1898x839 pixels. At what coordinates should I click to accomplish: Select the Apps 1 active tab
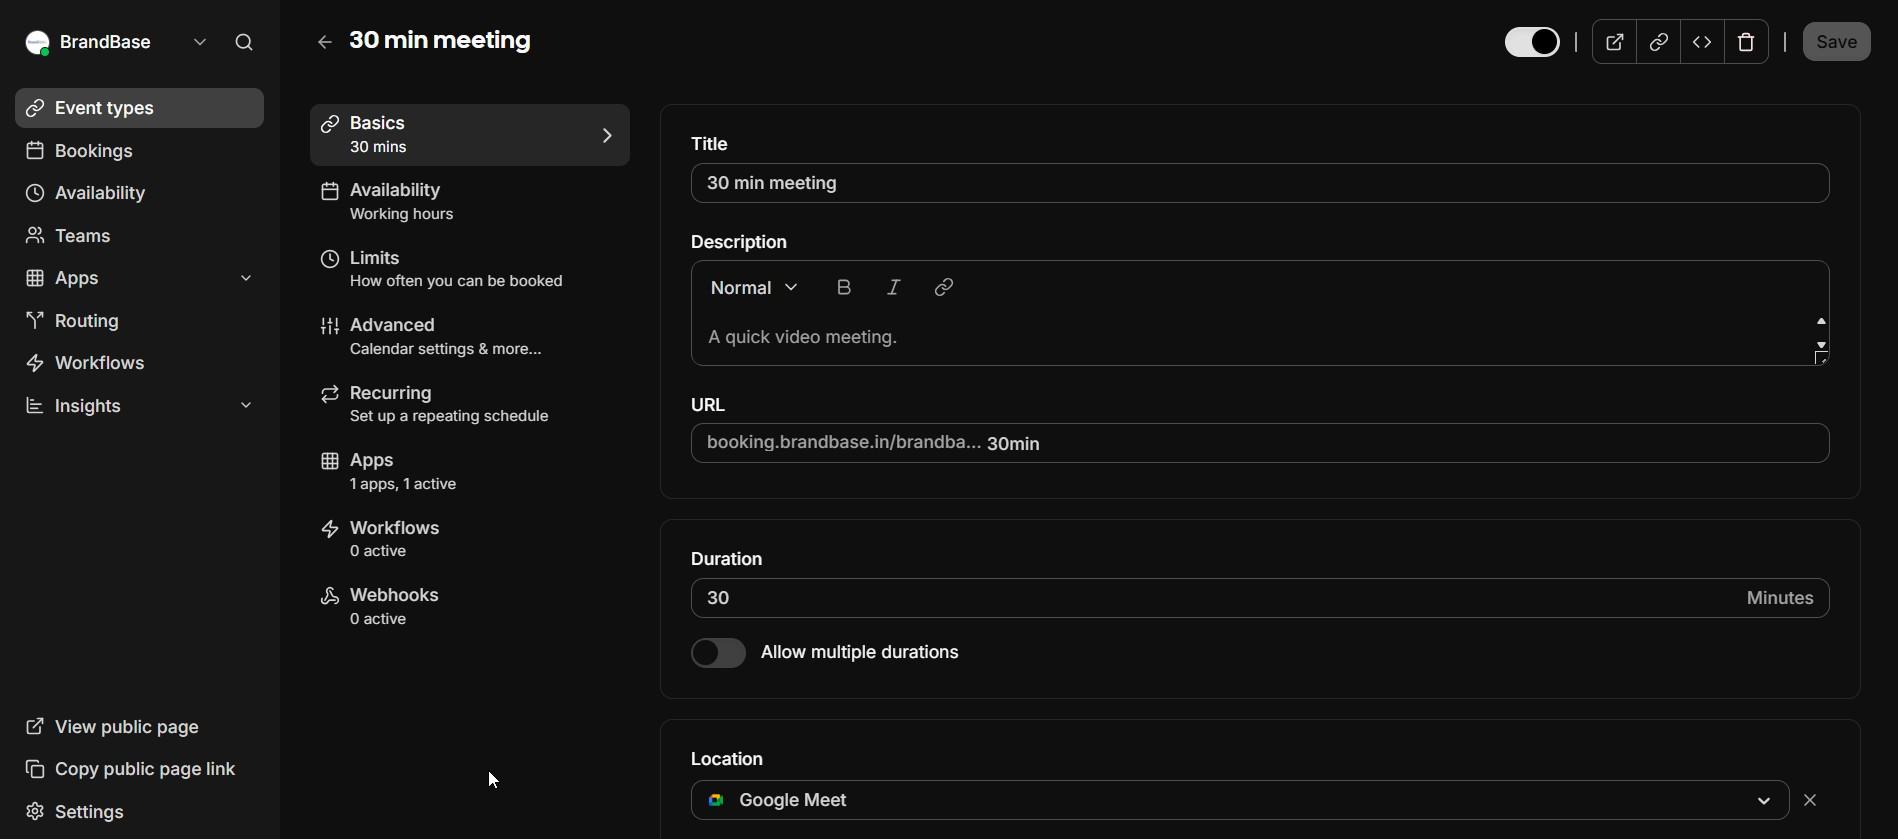(470, 472)
